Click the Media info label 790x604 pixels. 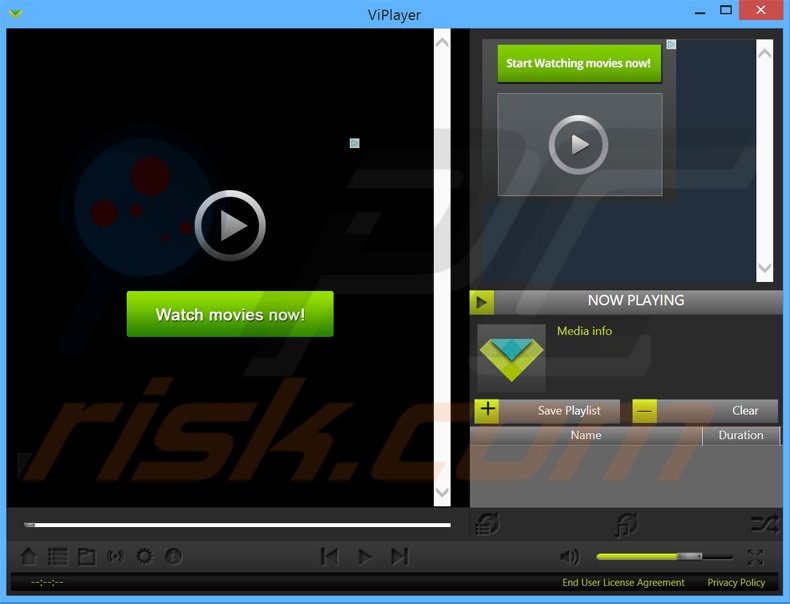coord(584,331)
